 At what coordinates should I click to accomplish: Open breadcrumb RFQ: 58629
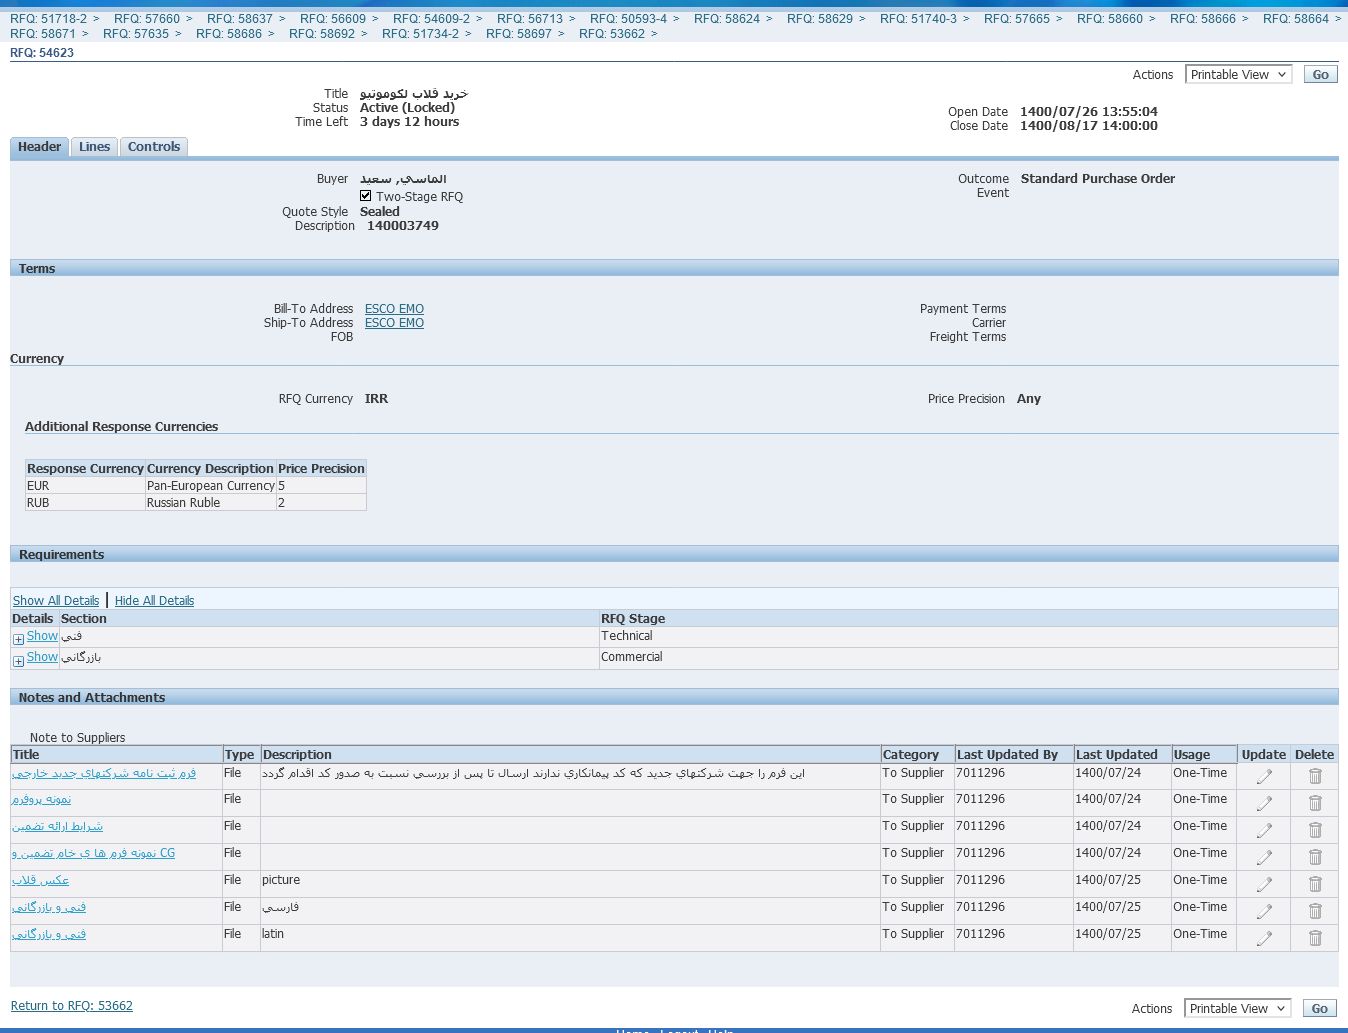(x=820, y=19)
